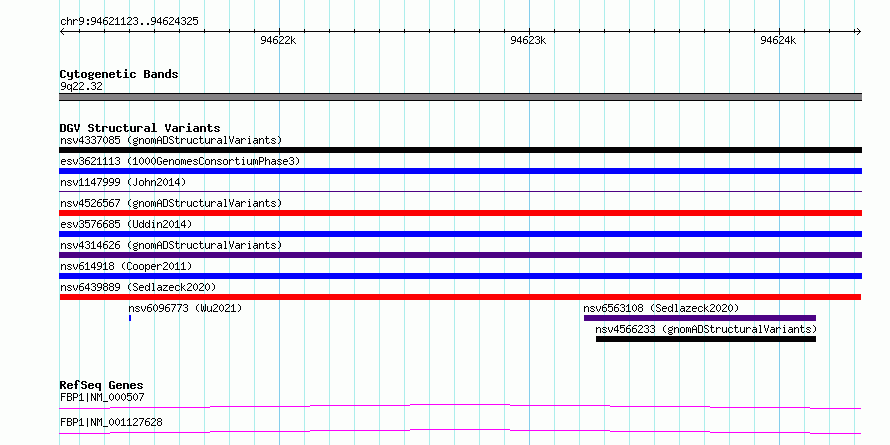Click the chr9:94621123..94624325 coordinate label
Image resolution: width=890 pixels, height=445 pixels.
[129, 22]
